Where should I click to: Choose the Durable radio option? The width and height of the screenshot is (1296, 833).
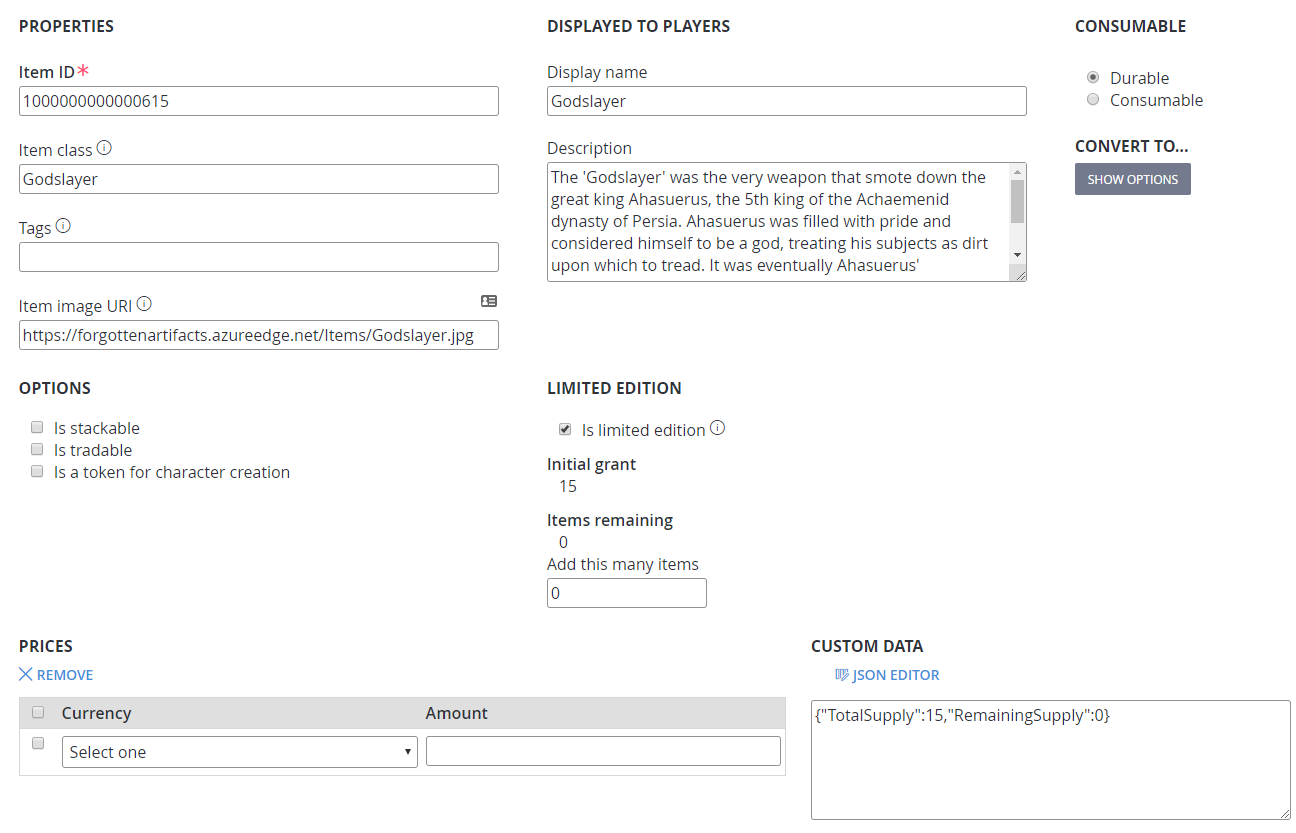click(1093, 78)
